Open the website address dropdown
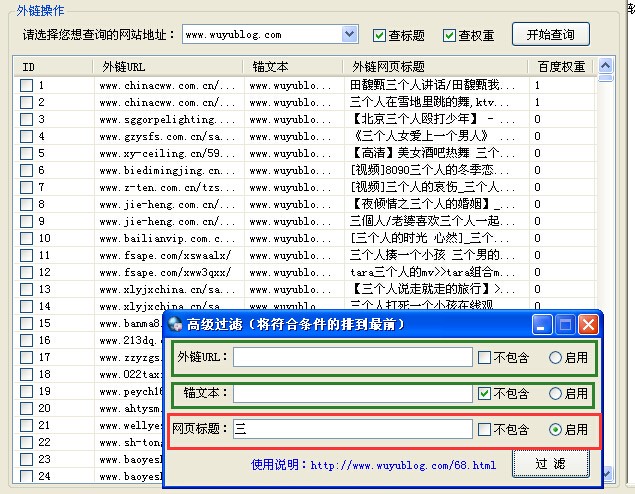This screenshot has width=635, height=494. (349, 35)
